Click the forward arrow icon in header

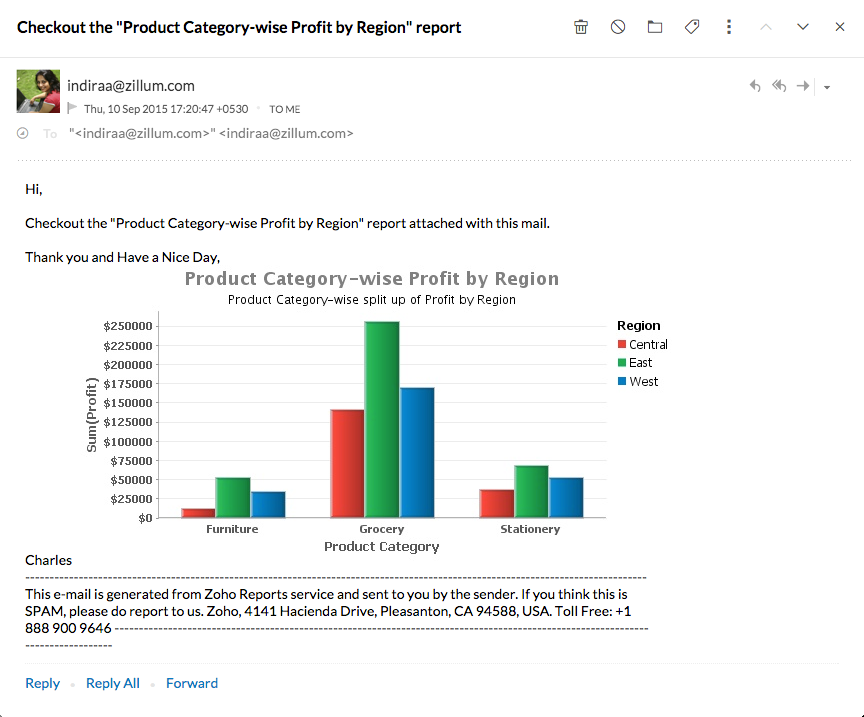[x=803, y=87]
